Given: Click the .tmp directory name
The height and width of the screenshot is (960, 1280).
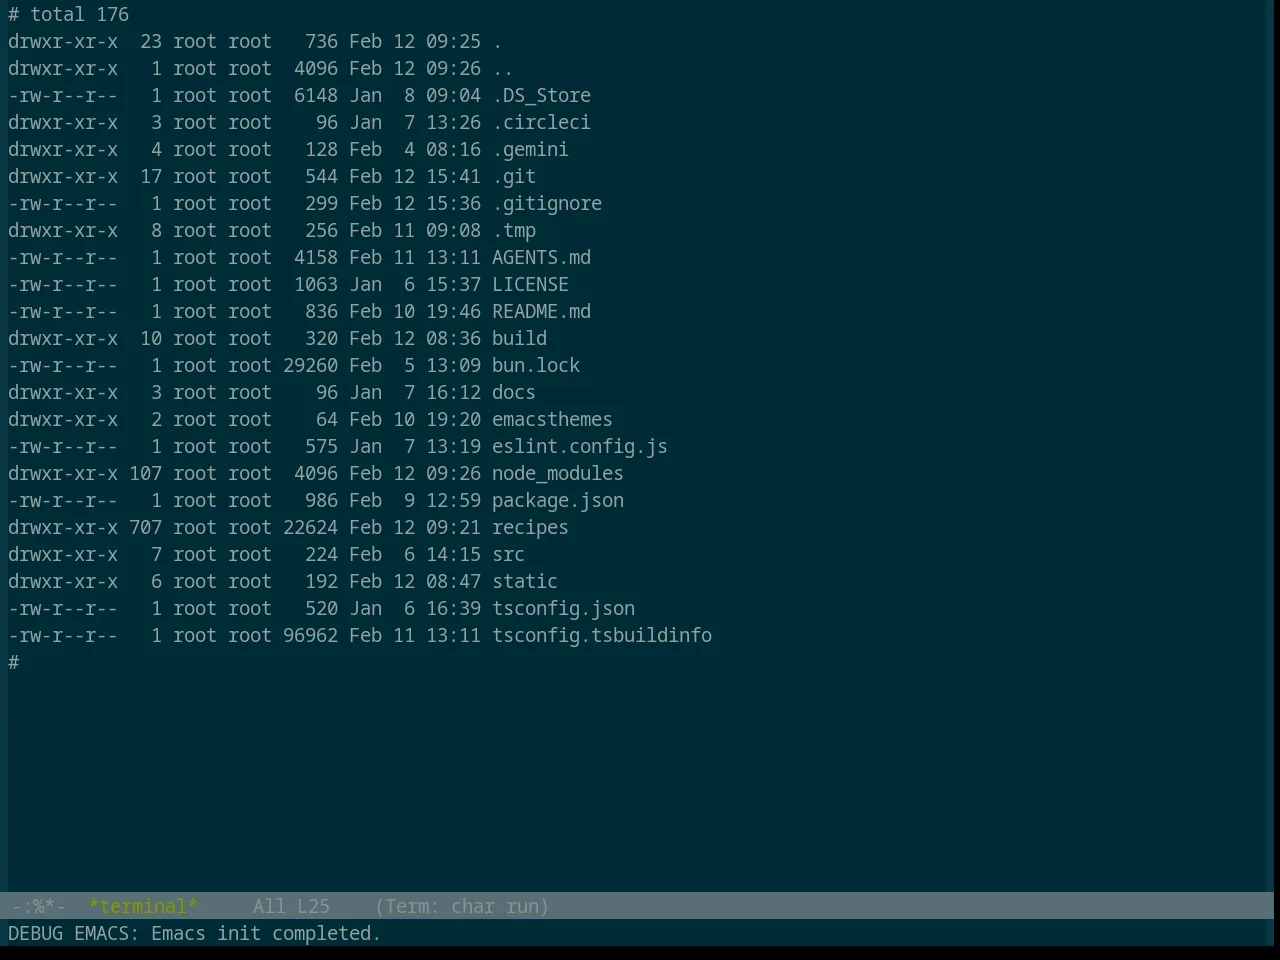Looking at the screenshot, I should 514,231.
